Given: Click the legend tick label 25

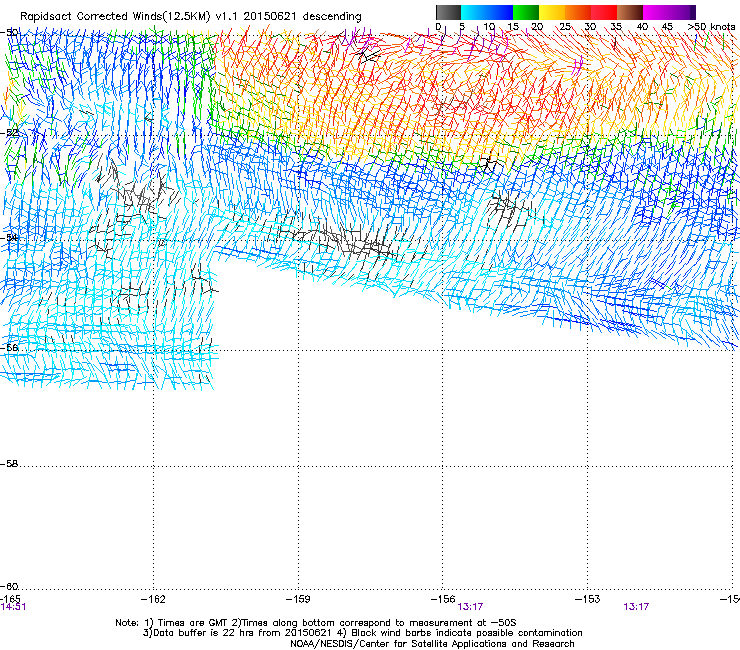Looking at the screenshot, I should (565, 27).
